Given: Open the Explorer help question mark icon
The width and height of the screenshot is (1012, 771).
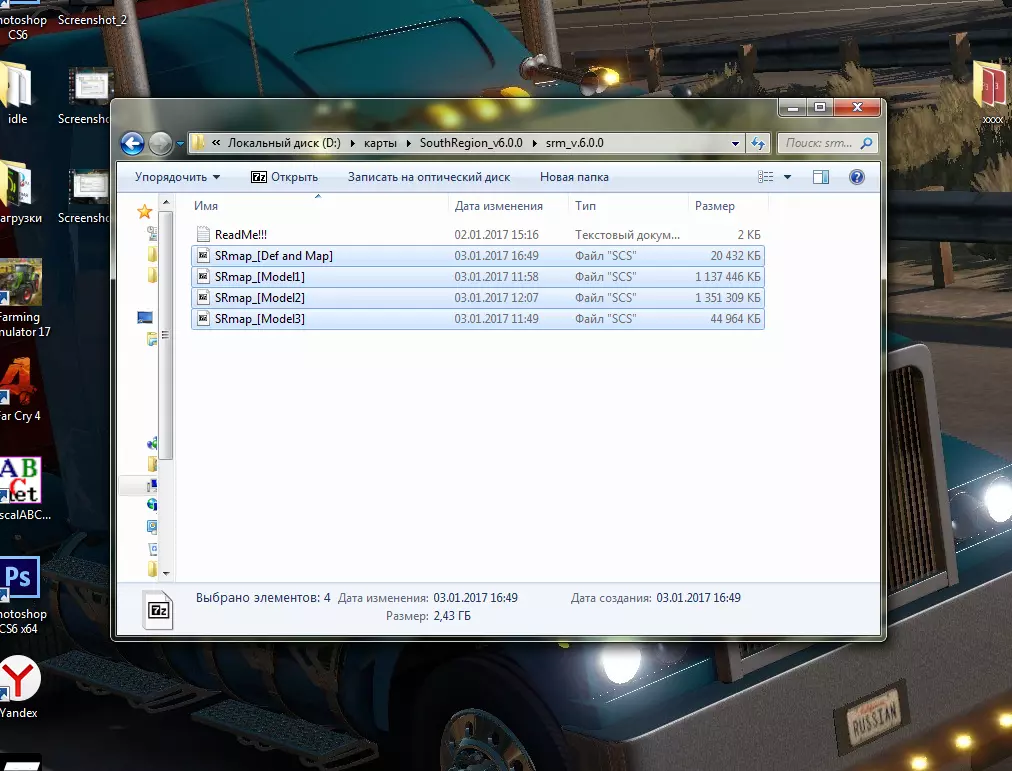Looking at the screenshot, I should tap(856, 177).
